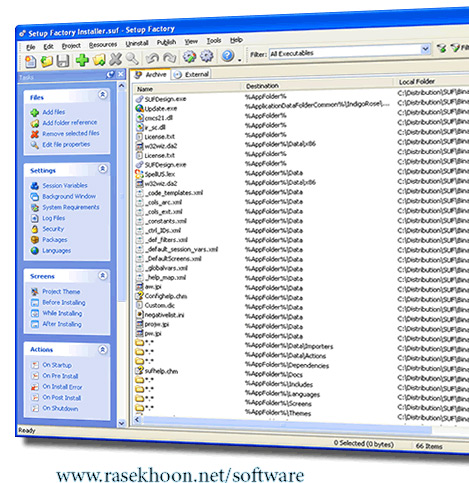The width and height of the screenshot is (469, 483).
Task: Open the Project menu
Action: [x=71, y=46]
